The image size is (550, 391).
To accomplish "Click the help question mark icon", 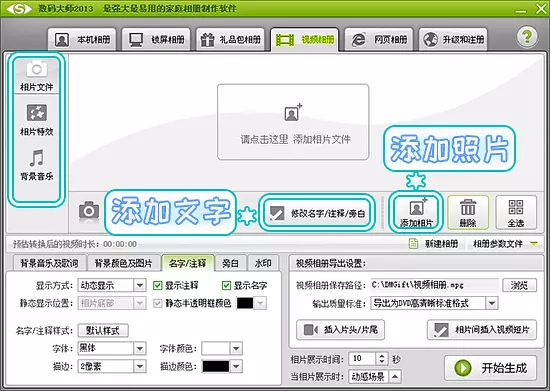I will click(x=526, y=36).
